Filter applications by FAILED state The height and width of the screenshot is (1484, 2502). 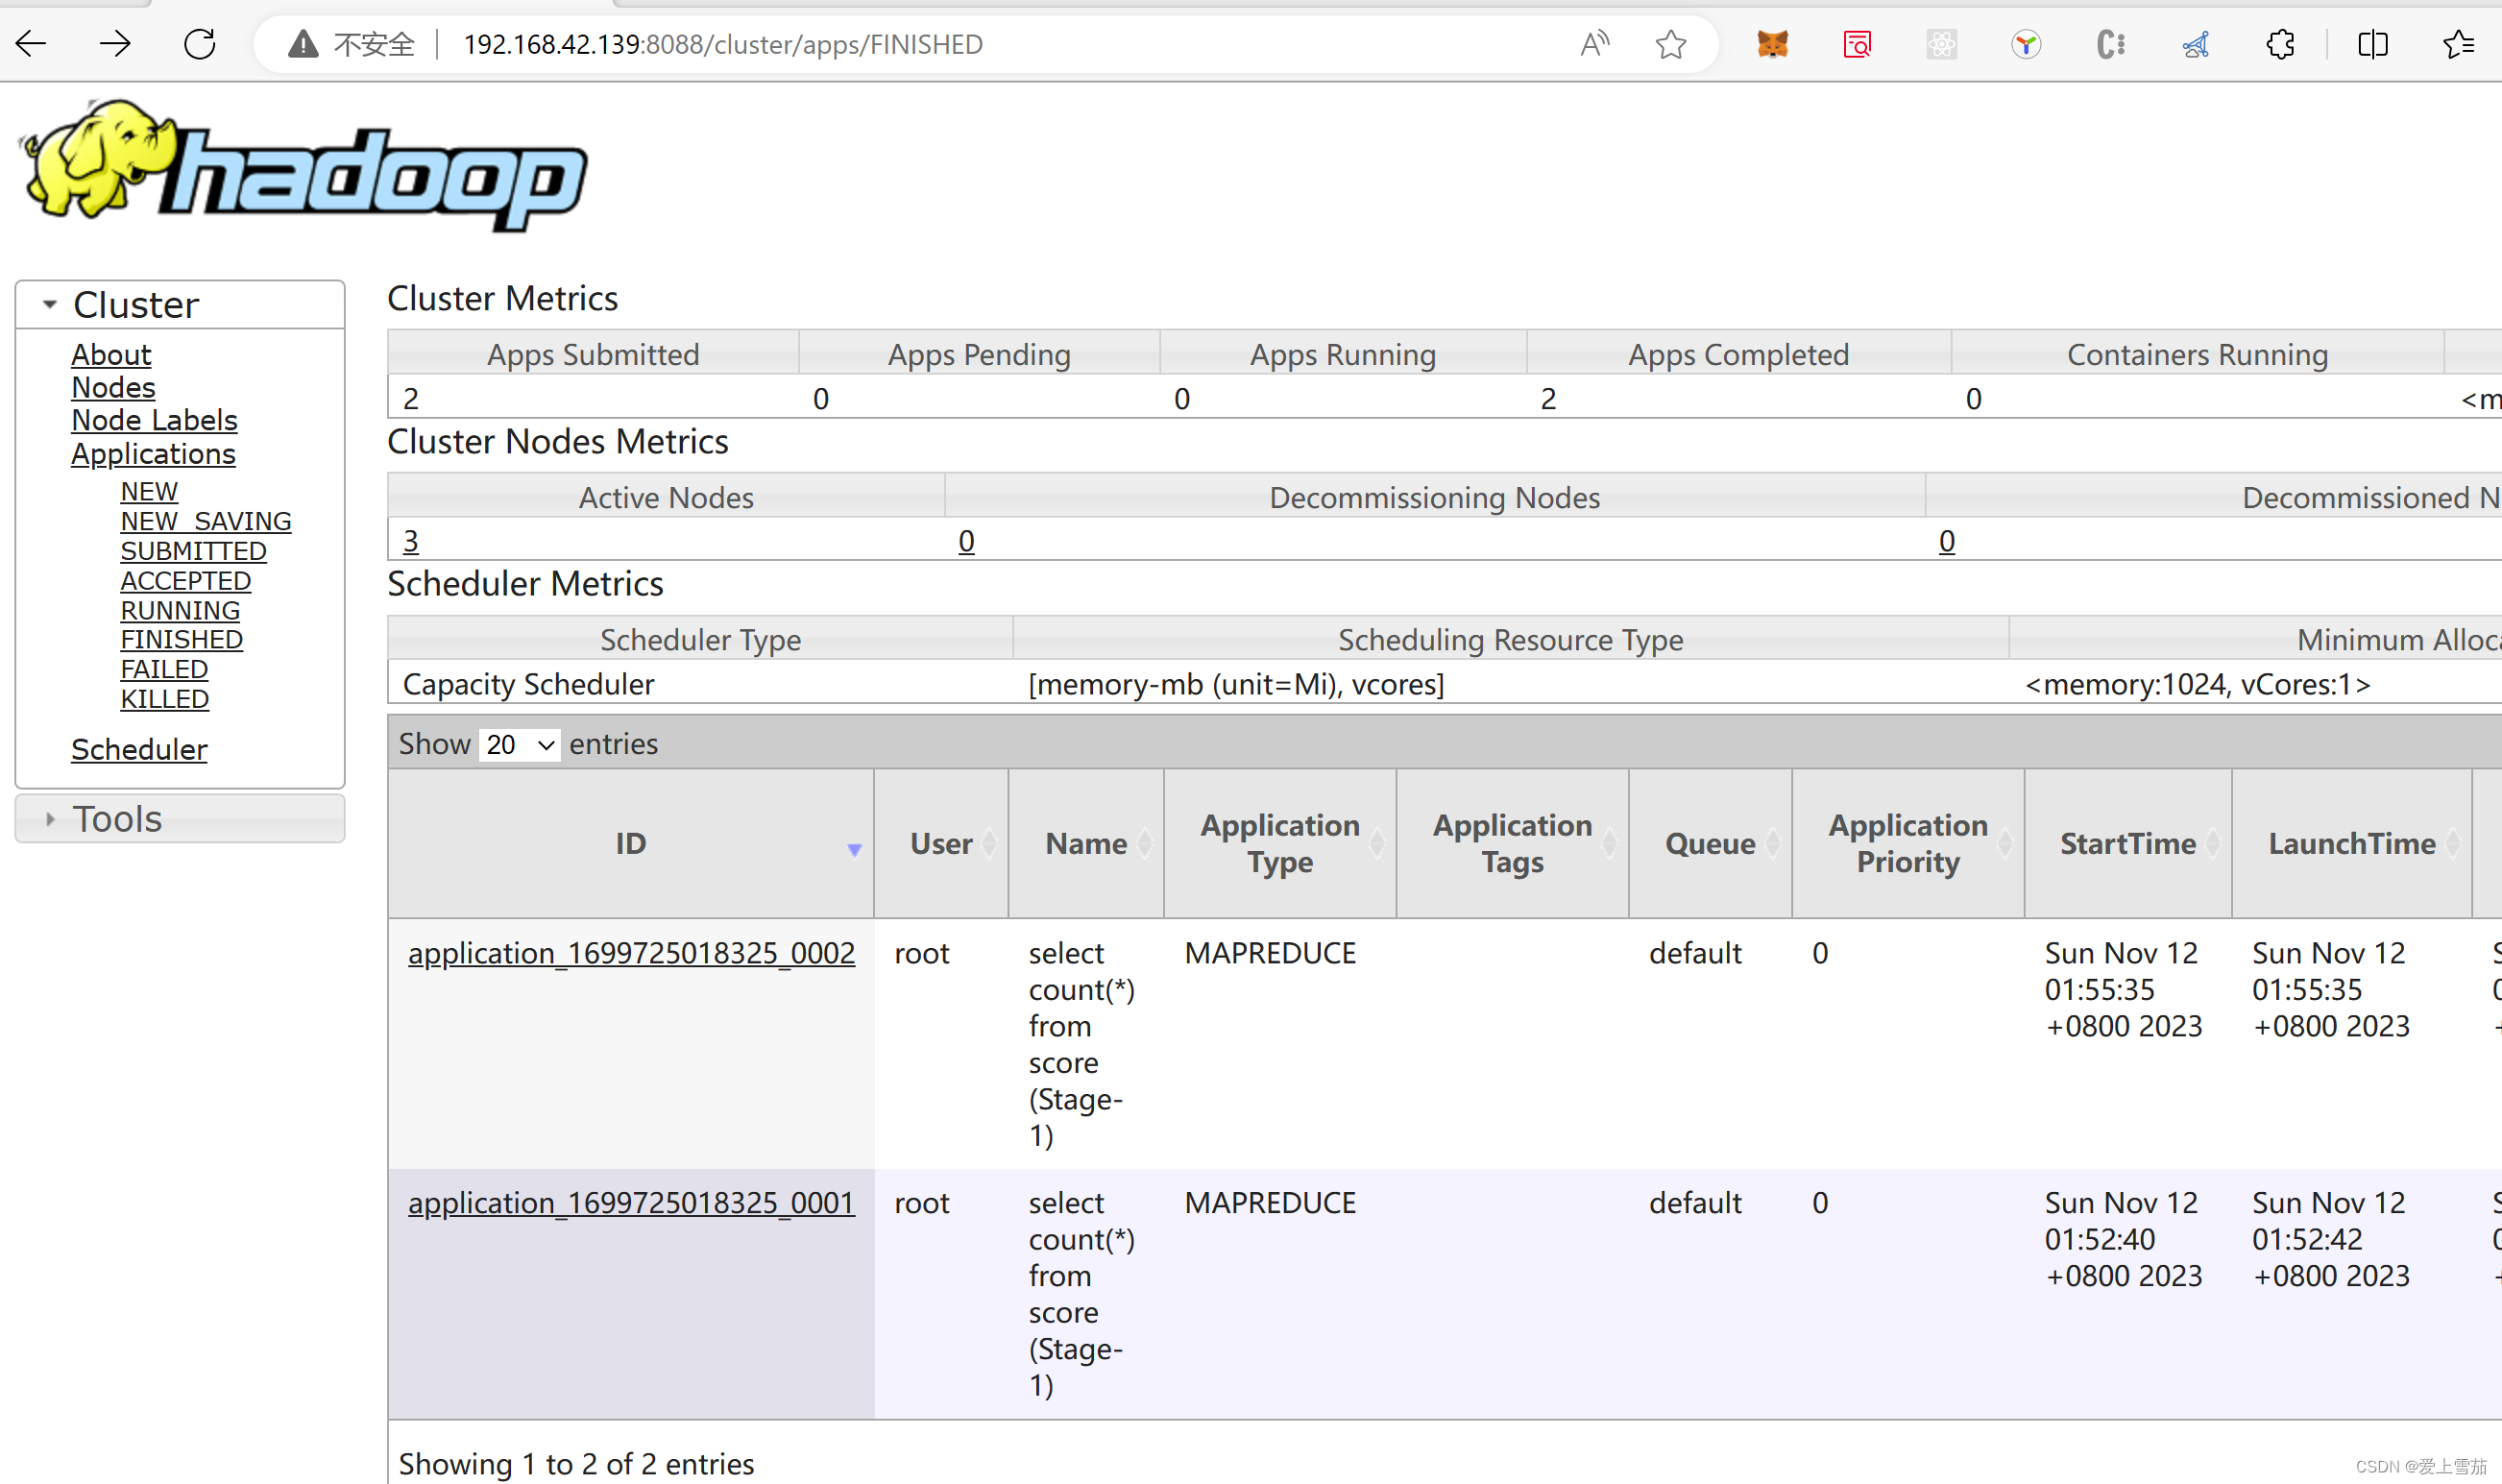pos(164,670)
